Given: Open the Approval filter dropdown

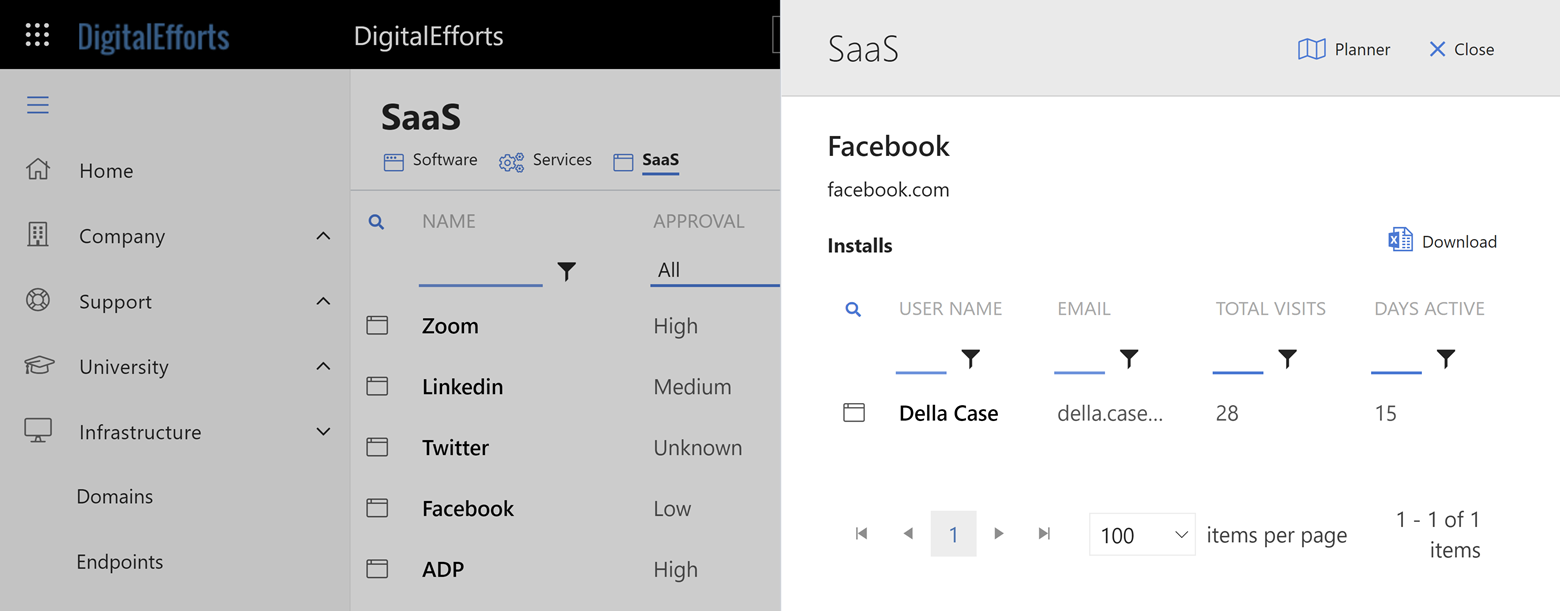Looking at the screenshot, I should click(715, 270).
